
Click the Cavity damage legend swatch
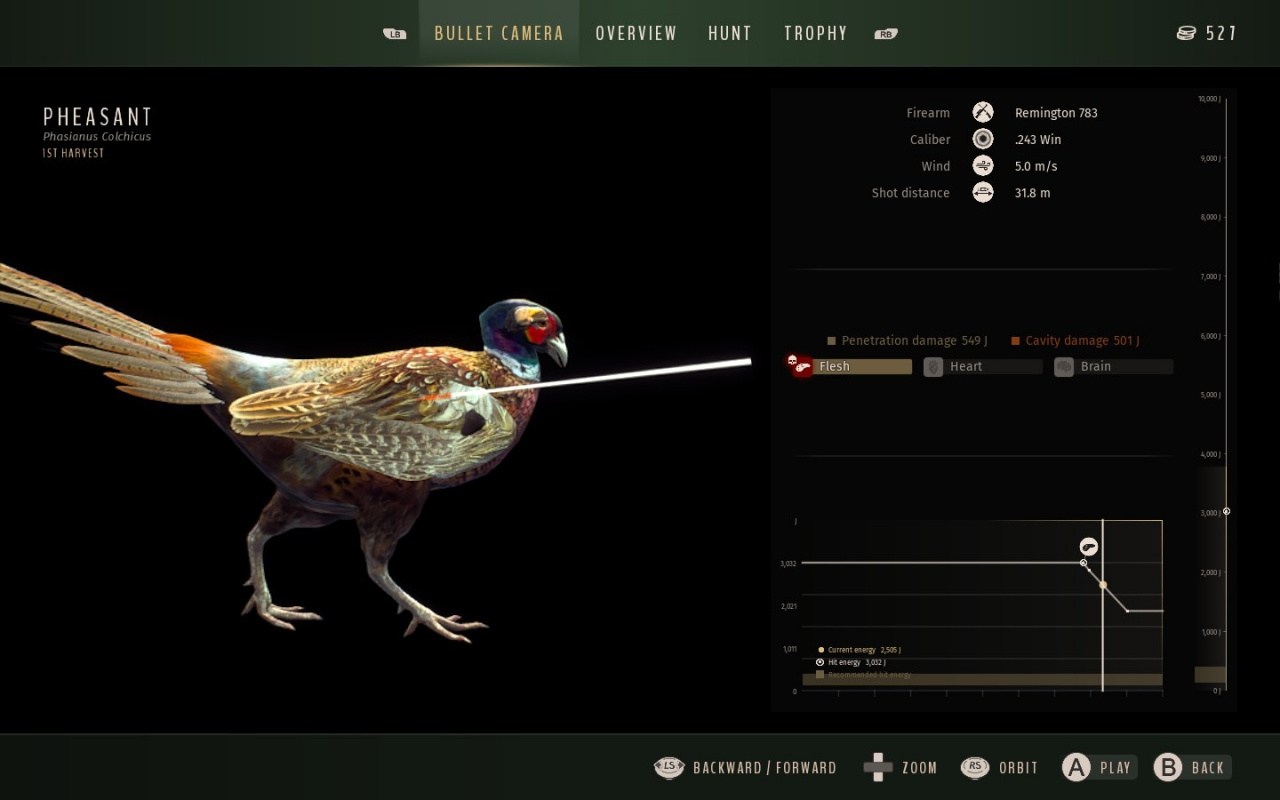tap(1016, 341)
